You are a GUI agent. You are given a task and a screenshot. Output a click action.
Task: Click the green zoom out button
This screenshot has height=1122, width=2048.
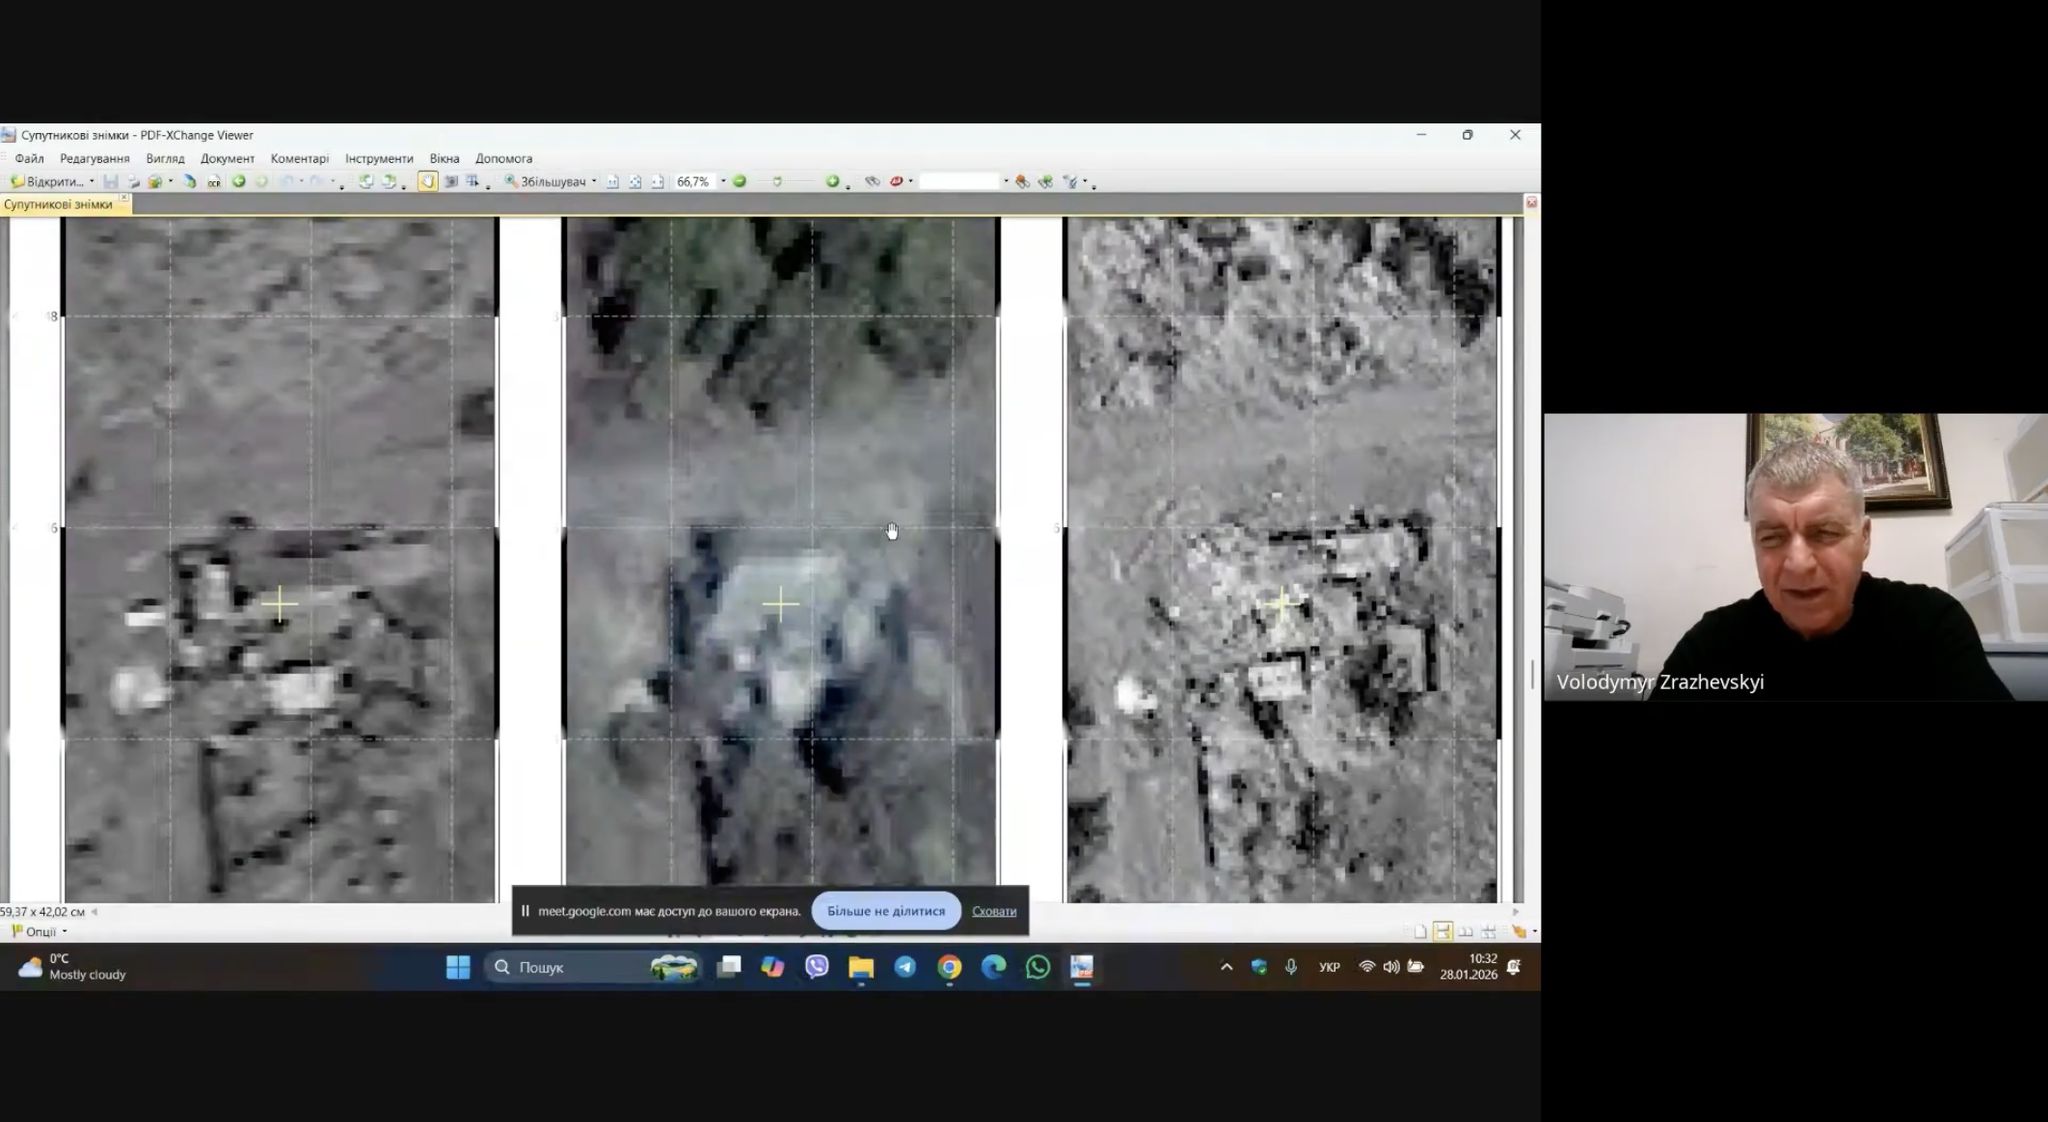pos(740,182)
